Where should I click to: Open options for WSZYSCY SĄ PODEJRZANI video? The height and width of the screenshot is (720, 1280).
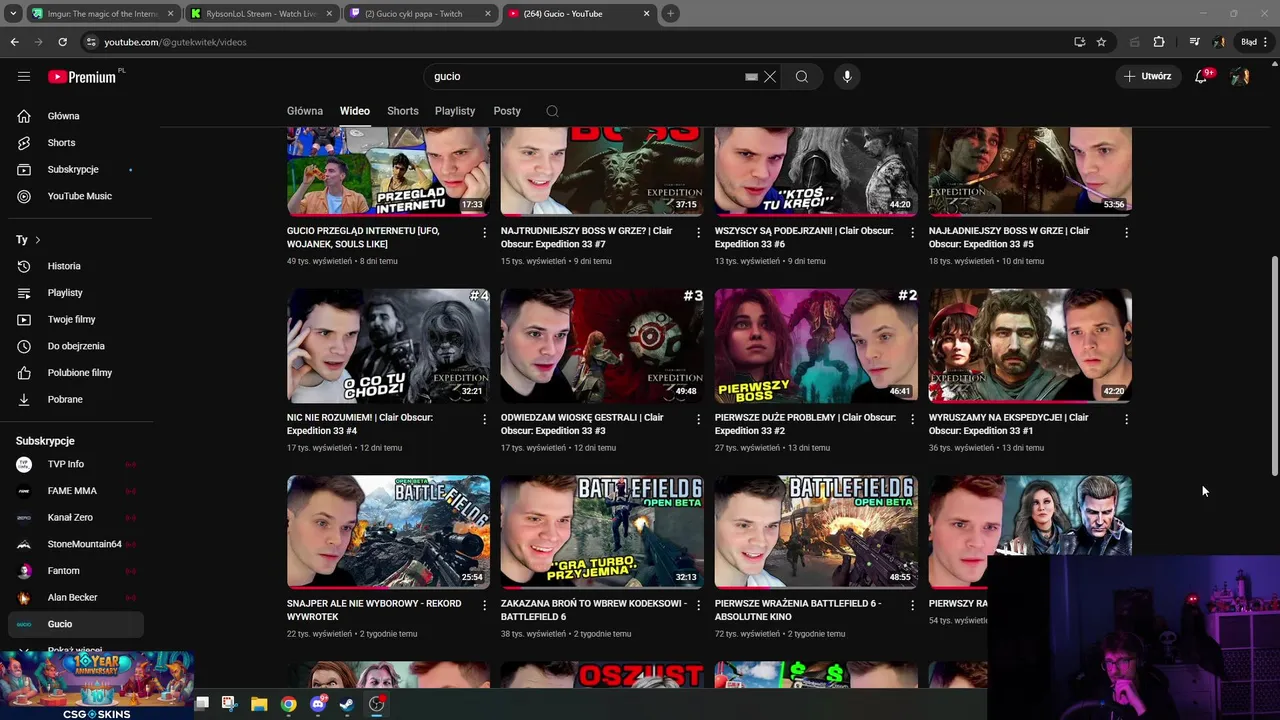point(912,232)
